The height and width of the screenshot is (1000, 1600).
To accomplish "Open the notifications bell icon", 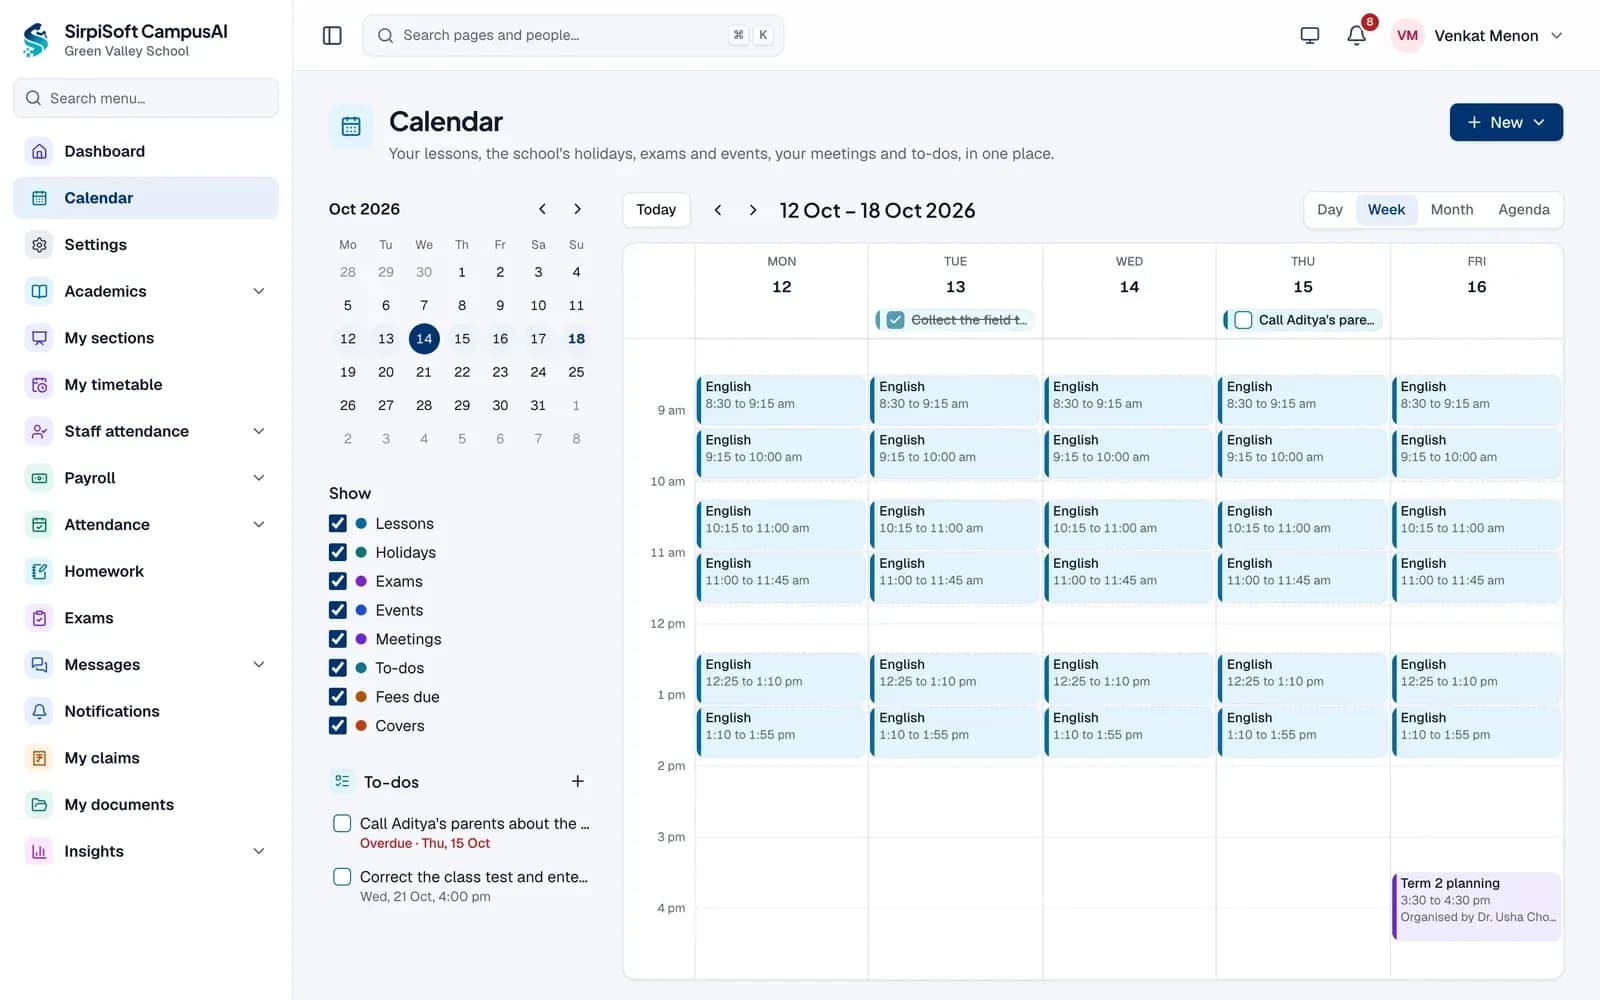I will point(1356,35).
